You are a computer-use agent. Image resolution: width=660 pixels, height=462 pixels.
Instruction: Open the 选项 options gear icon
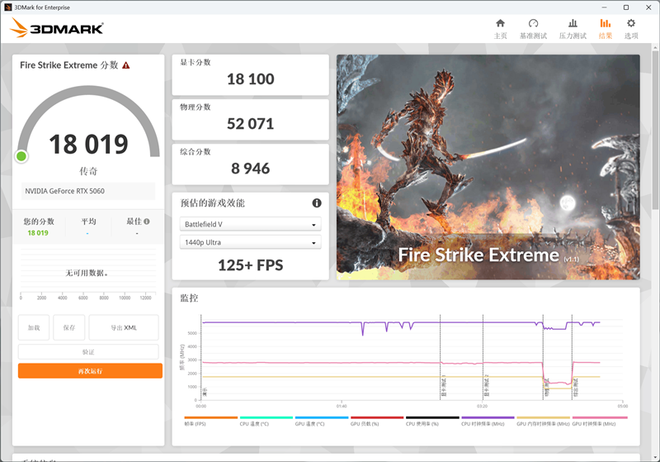click(x=631, y=29)
